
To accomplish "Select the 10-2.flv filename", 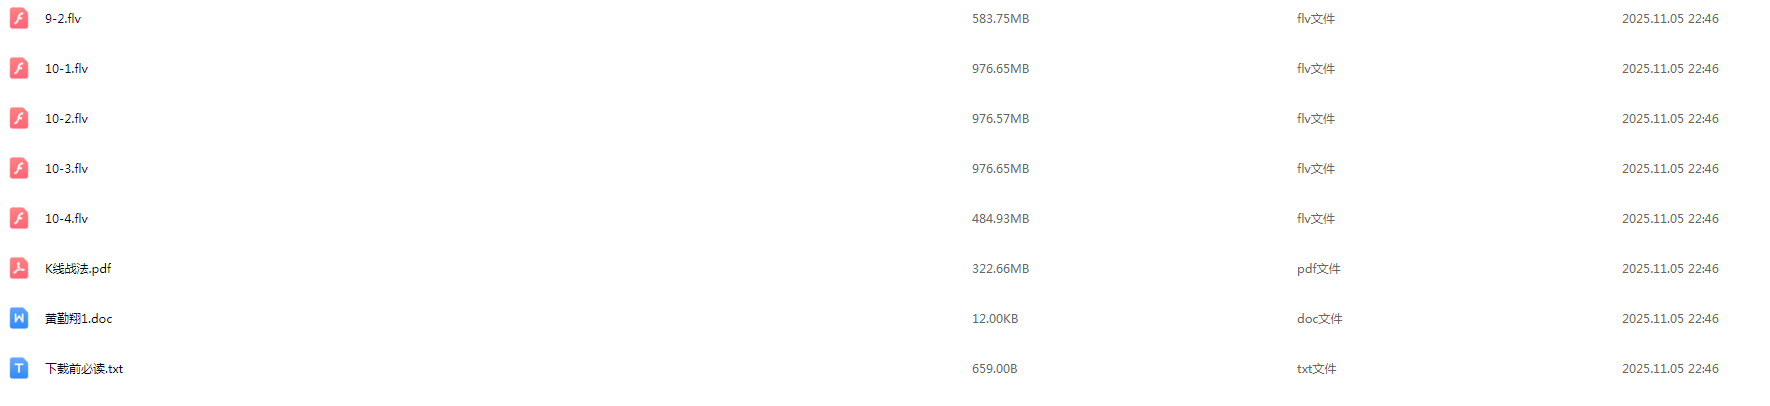I will click(66, 119).
